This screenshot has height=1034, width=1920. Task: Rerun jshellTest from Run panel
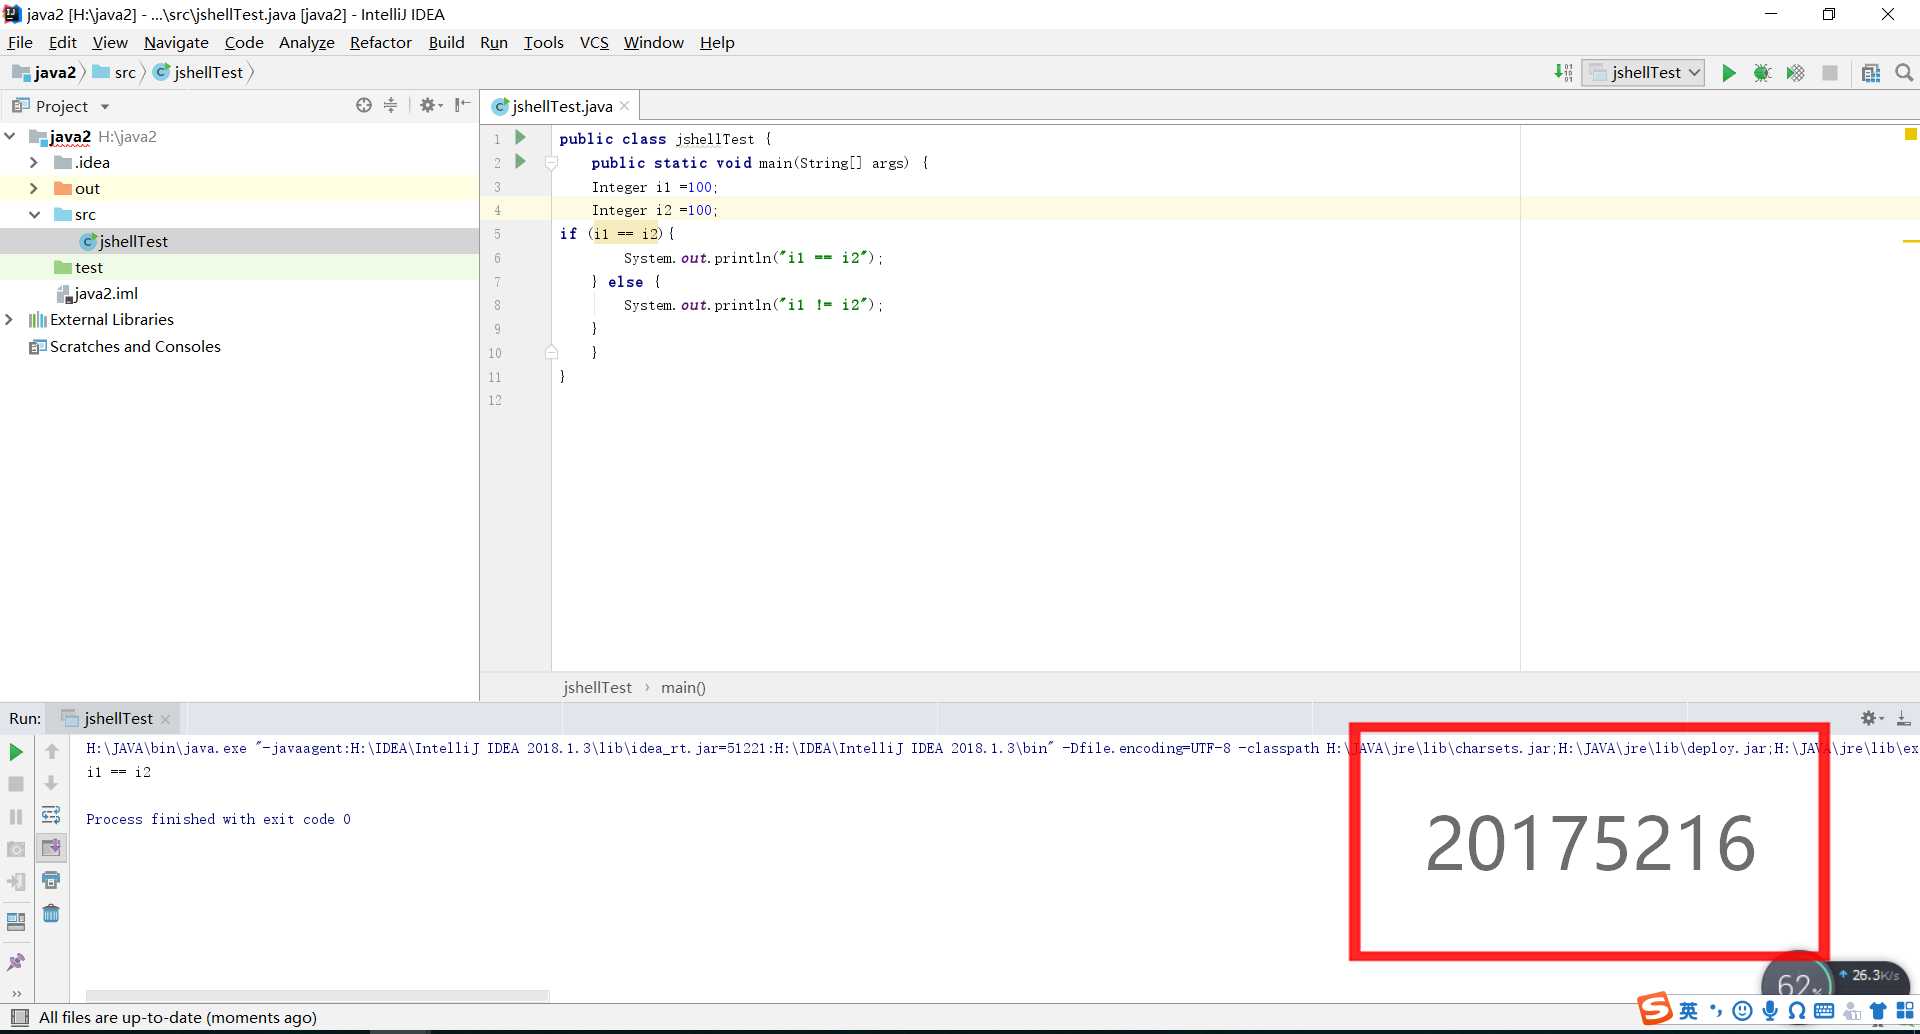tap(16, 751)
